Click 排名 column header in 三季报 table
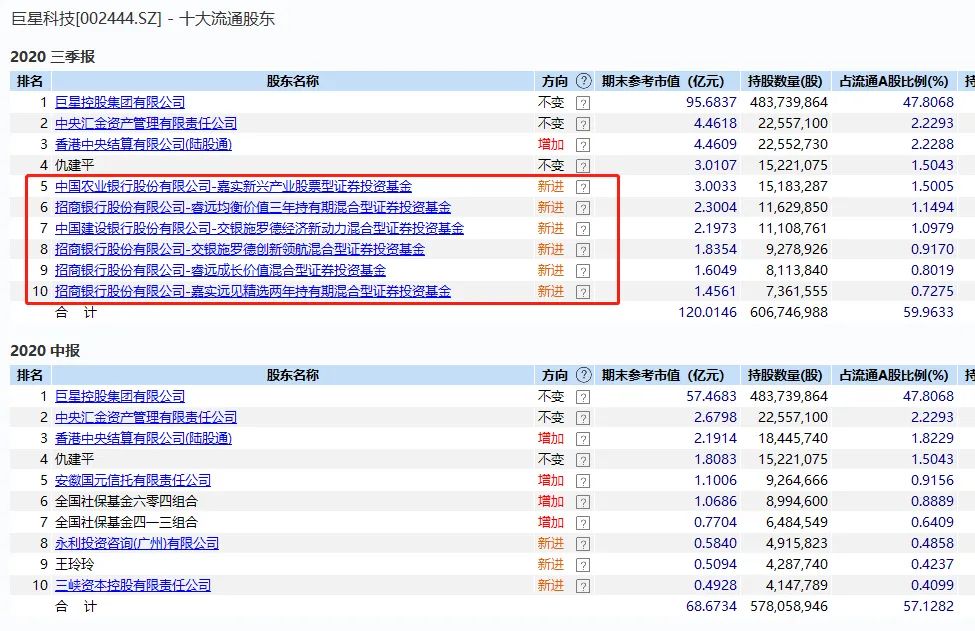The height and width of the screenshot is (631, 975). [x=30, y=81]
